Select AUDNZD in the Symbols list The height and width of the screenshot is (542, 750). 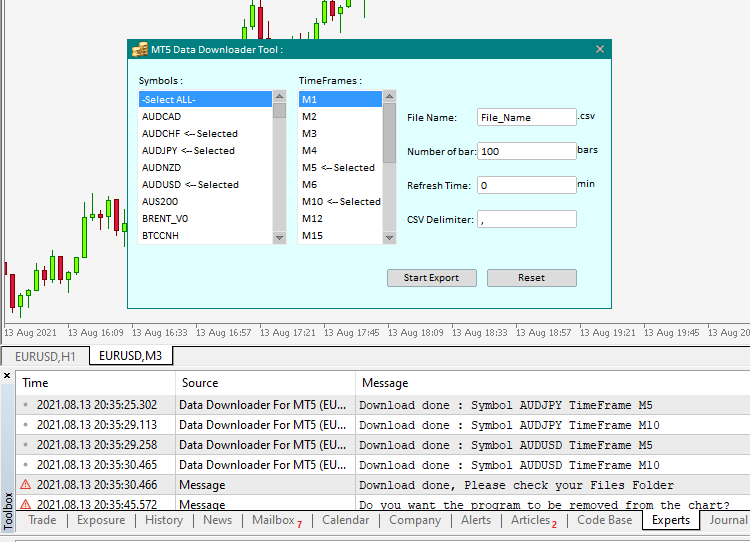205,167
